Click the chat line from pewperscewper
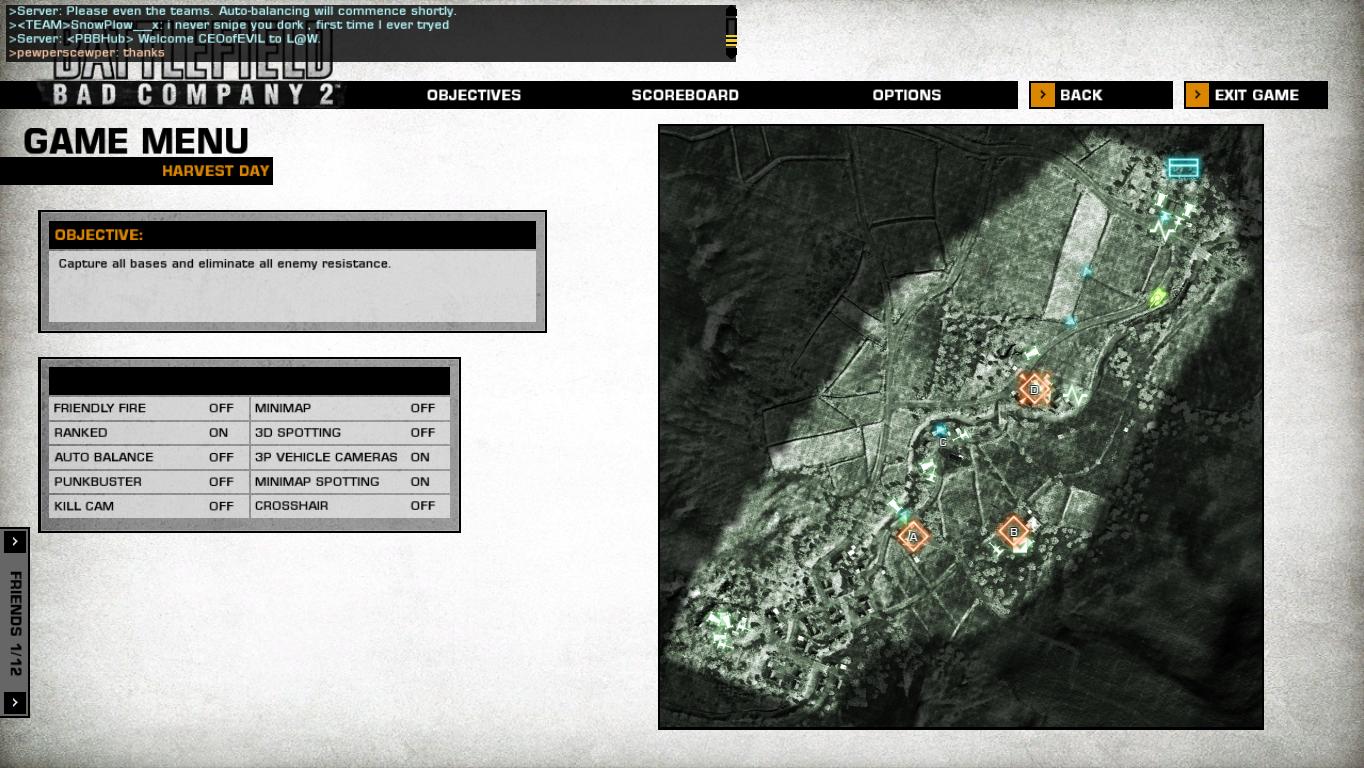Viewport: 1364px width, 768px height. tap(86, 52)
